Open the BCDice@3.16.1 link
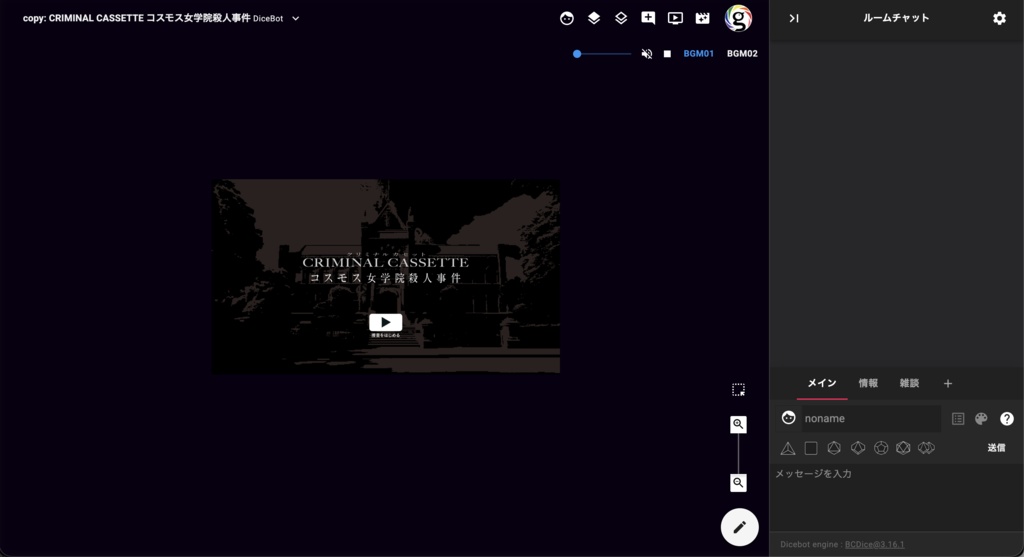The image size is (1024, 557). pos(874,545)
